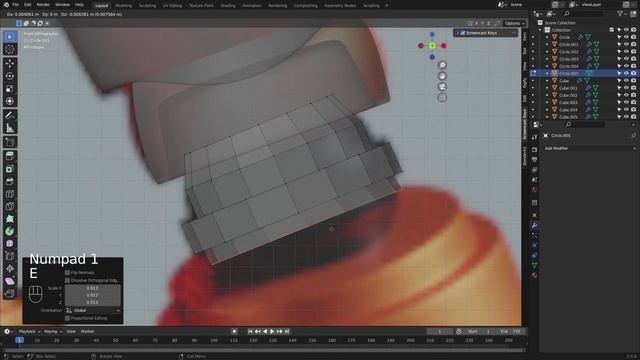Screen dimensions: 640x360
Task: Open the Modifier properties wrench tab
Action: pyautogui.click(x=535, y=225)
